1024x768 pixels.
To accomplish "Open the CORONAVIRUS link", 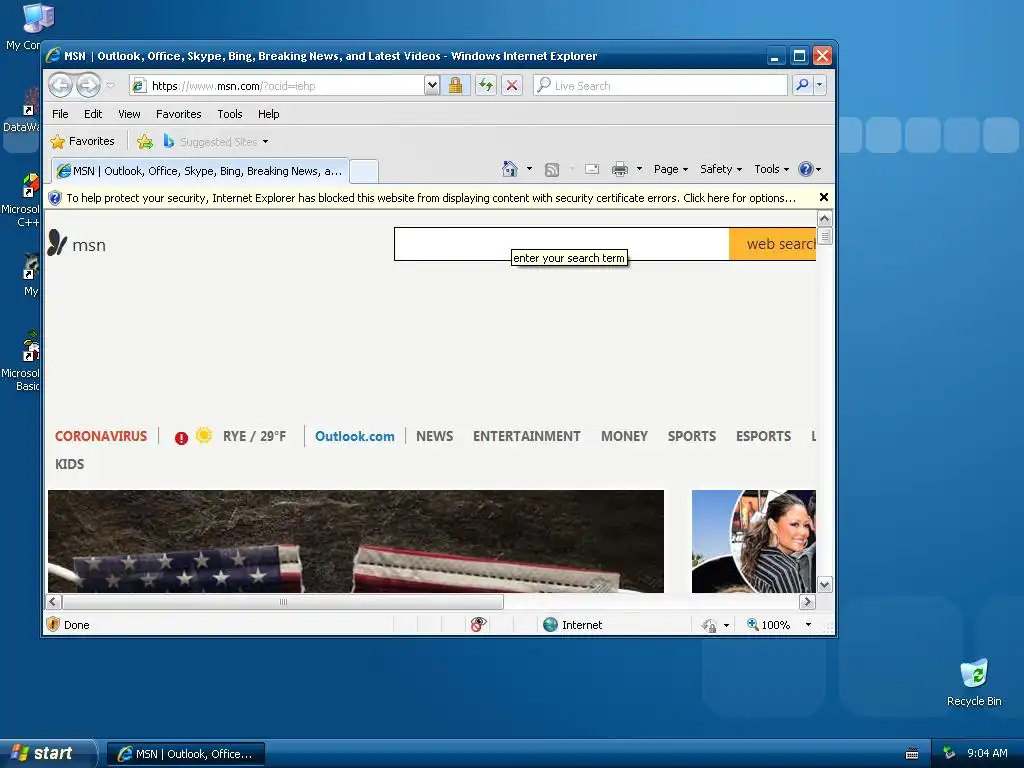I will [101, 436].
